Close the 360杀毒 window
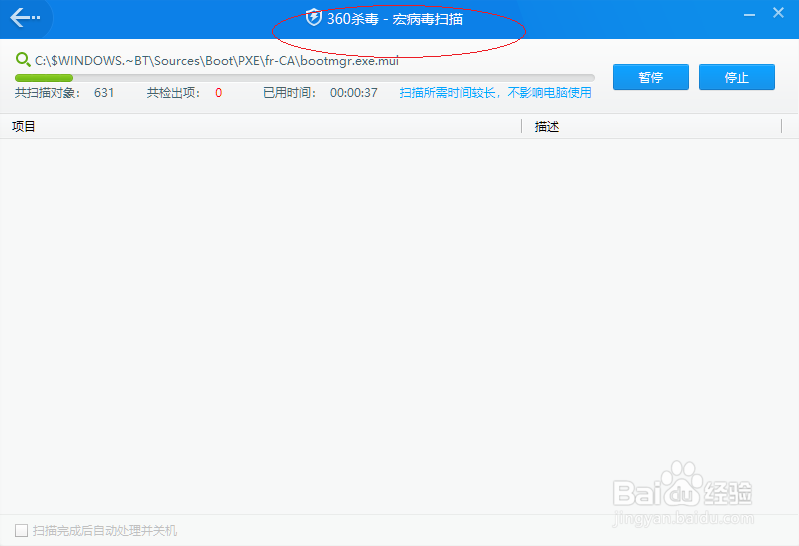 point(778,13)
